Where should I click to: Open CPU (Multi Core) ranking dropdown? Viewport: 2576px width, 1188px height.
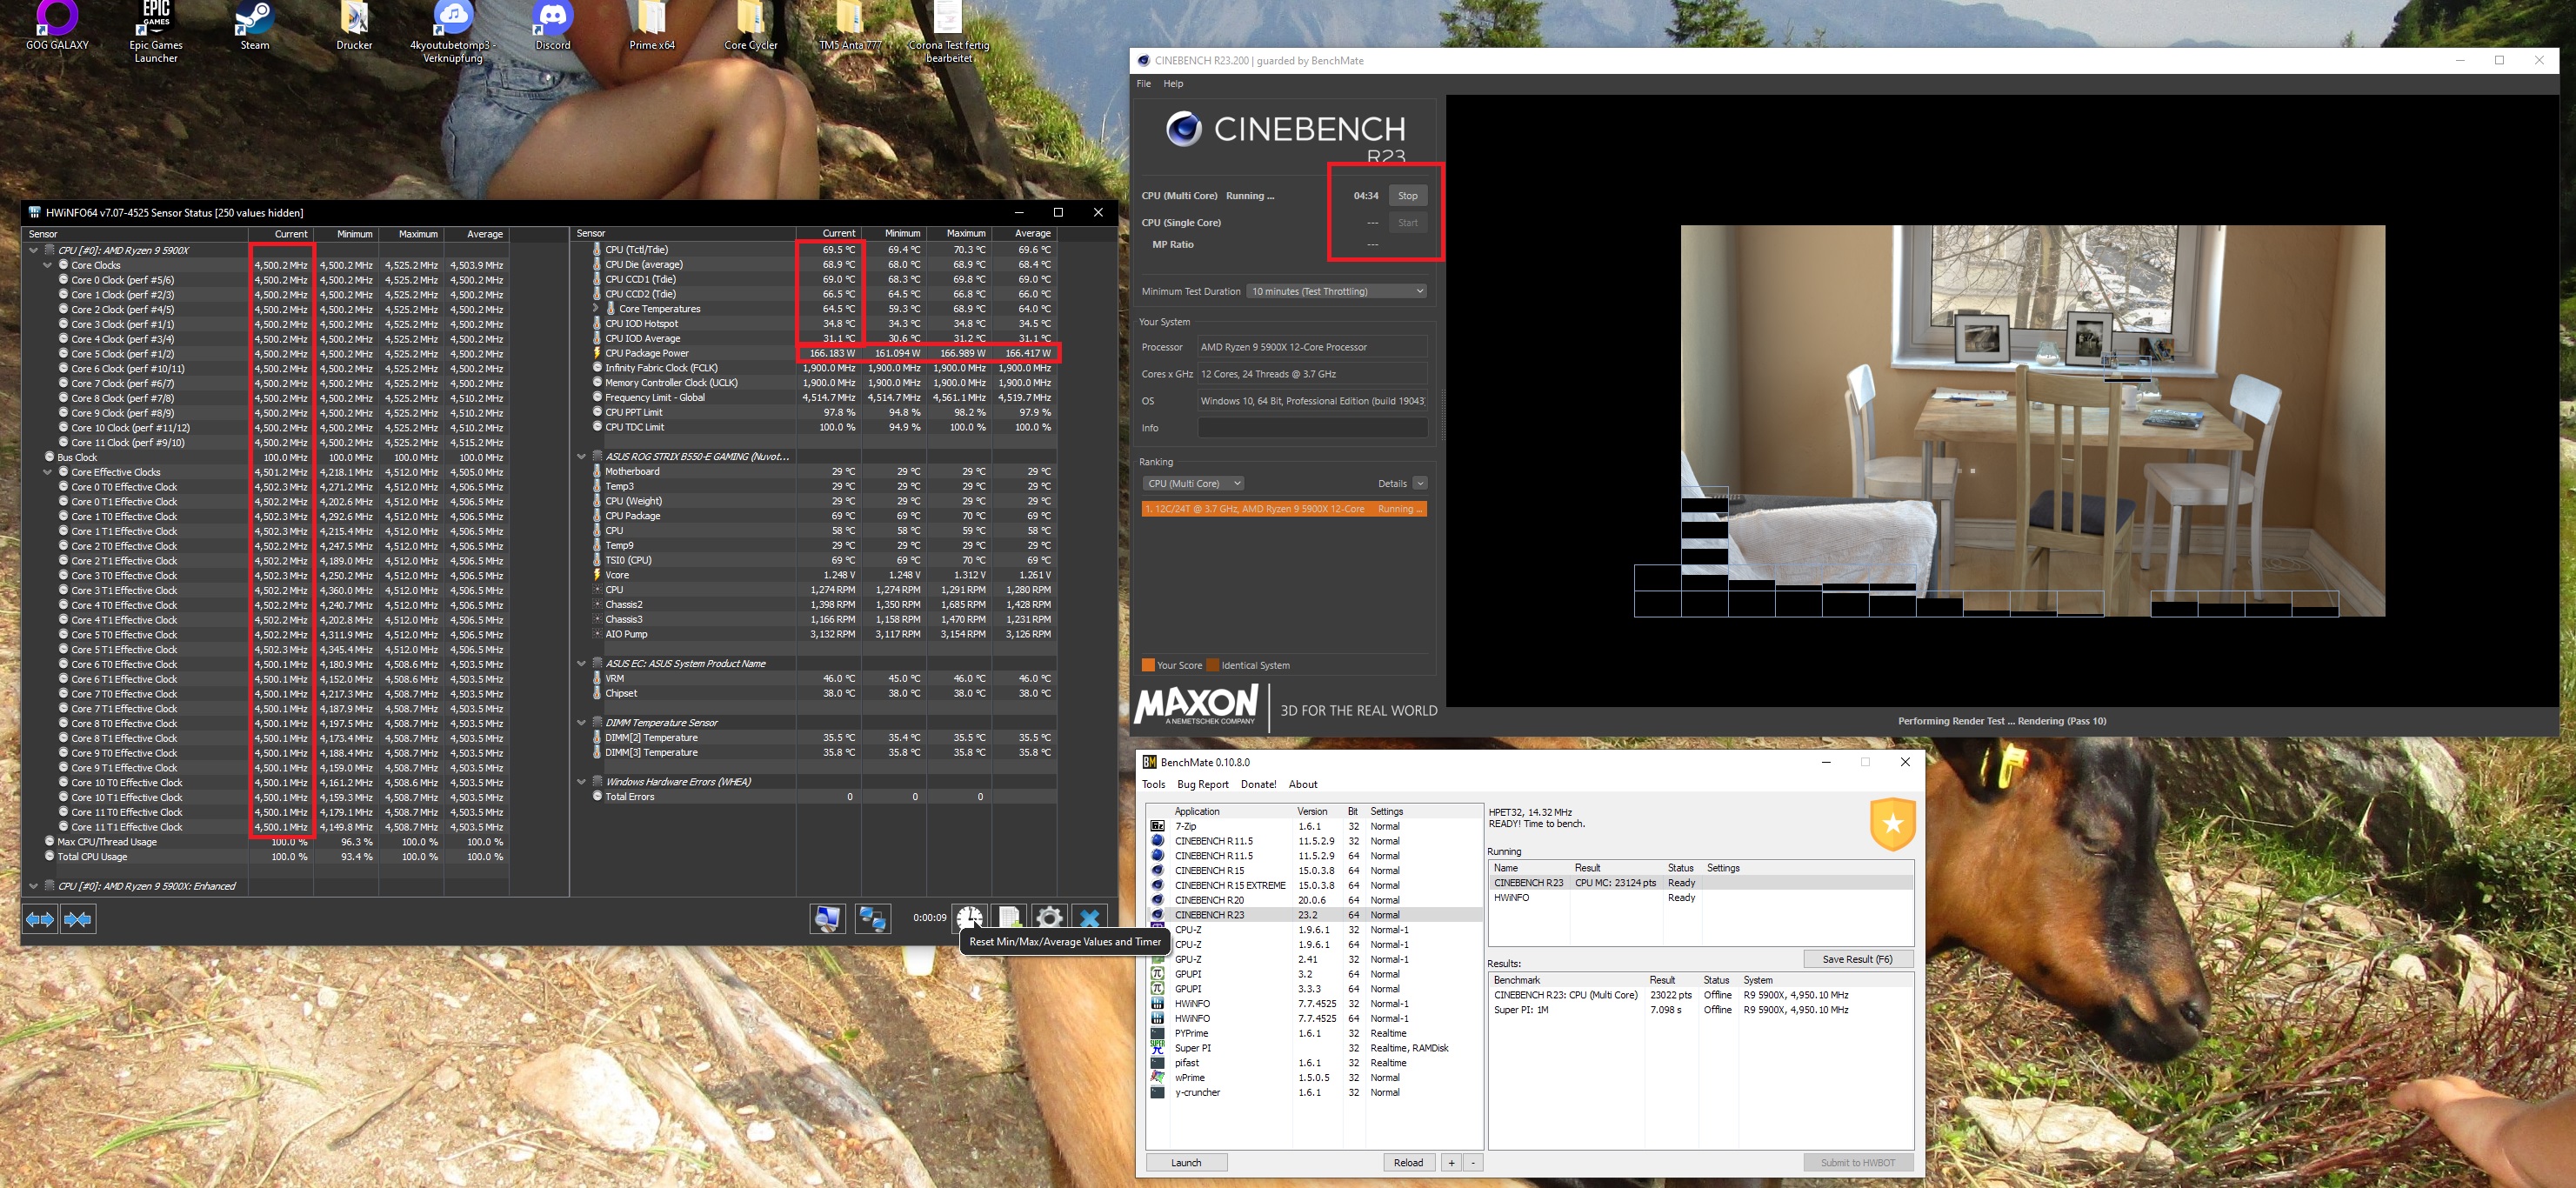(1194, 483)
